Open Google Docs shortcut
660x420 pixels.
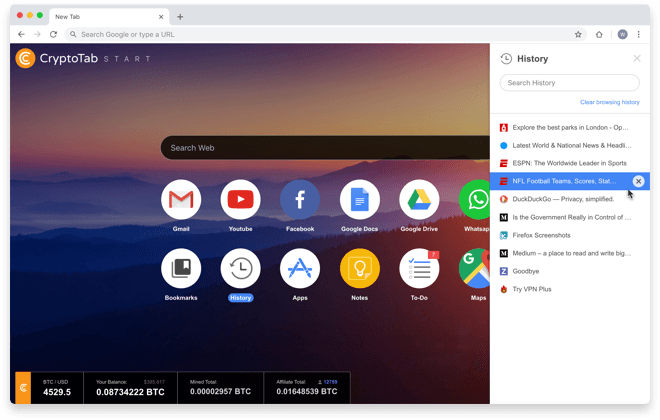(359, 200)
